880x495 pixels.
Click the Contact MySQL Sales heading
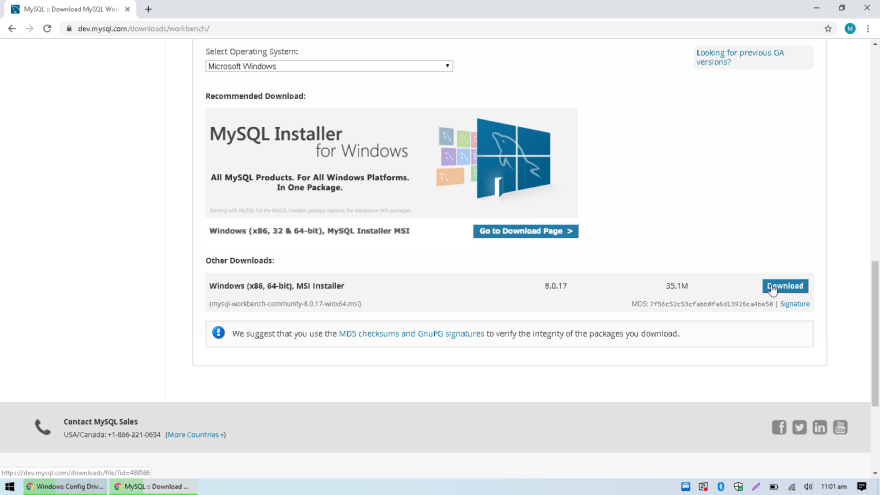(100, 421)
